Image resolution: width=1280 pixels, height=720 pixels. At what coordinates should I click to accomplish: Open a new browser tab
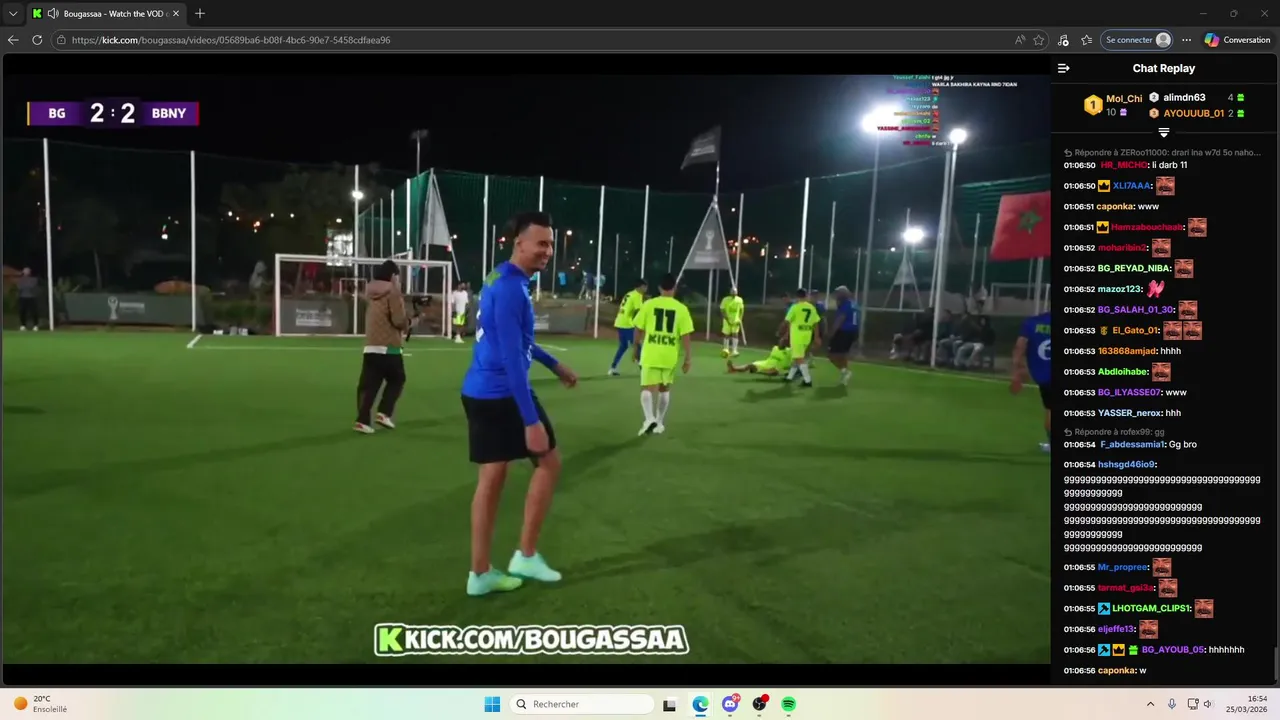(200, 14)
